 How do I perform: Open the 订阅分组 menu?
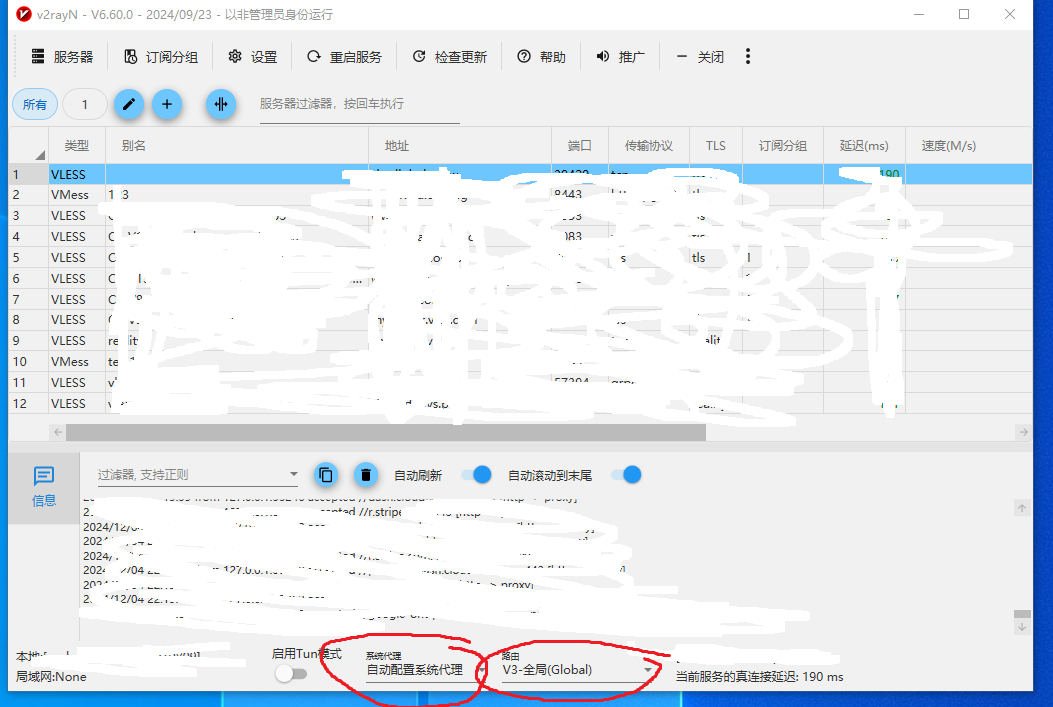pyautogui.click(x=161, y=56)
